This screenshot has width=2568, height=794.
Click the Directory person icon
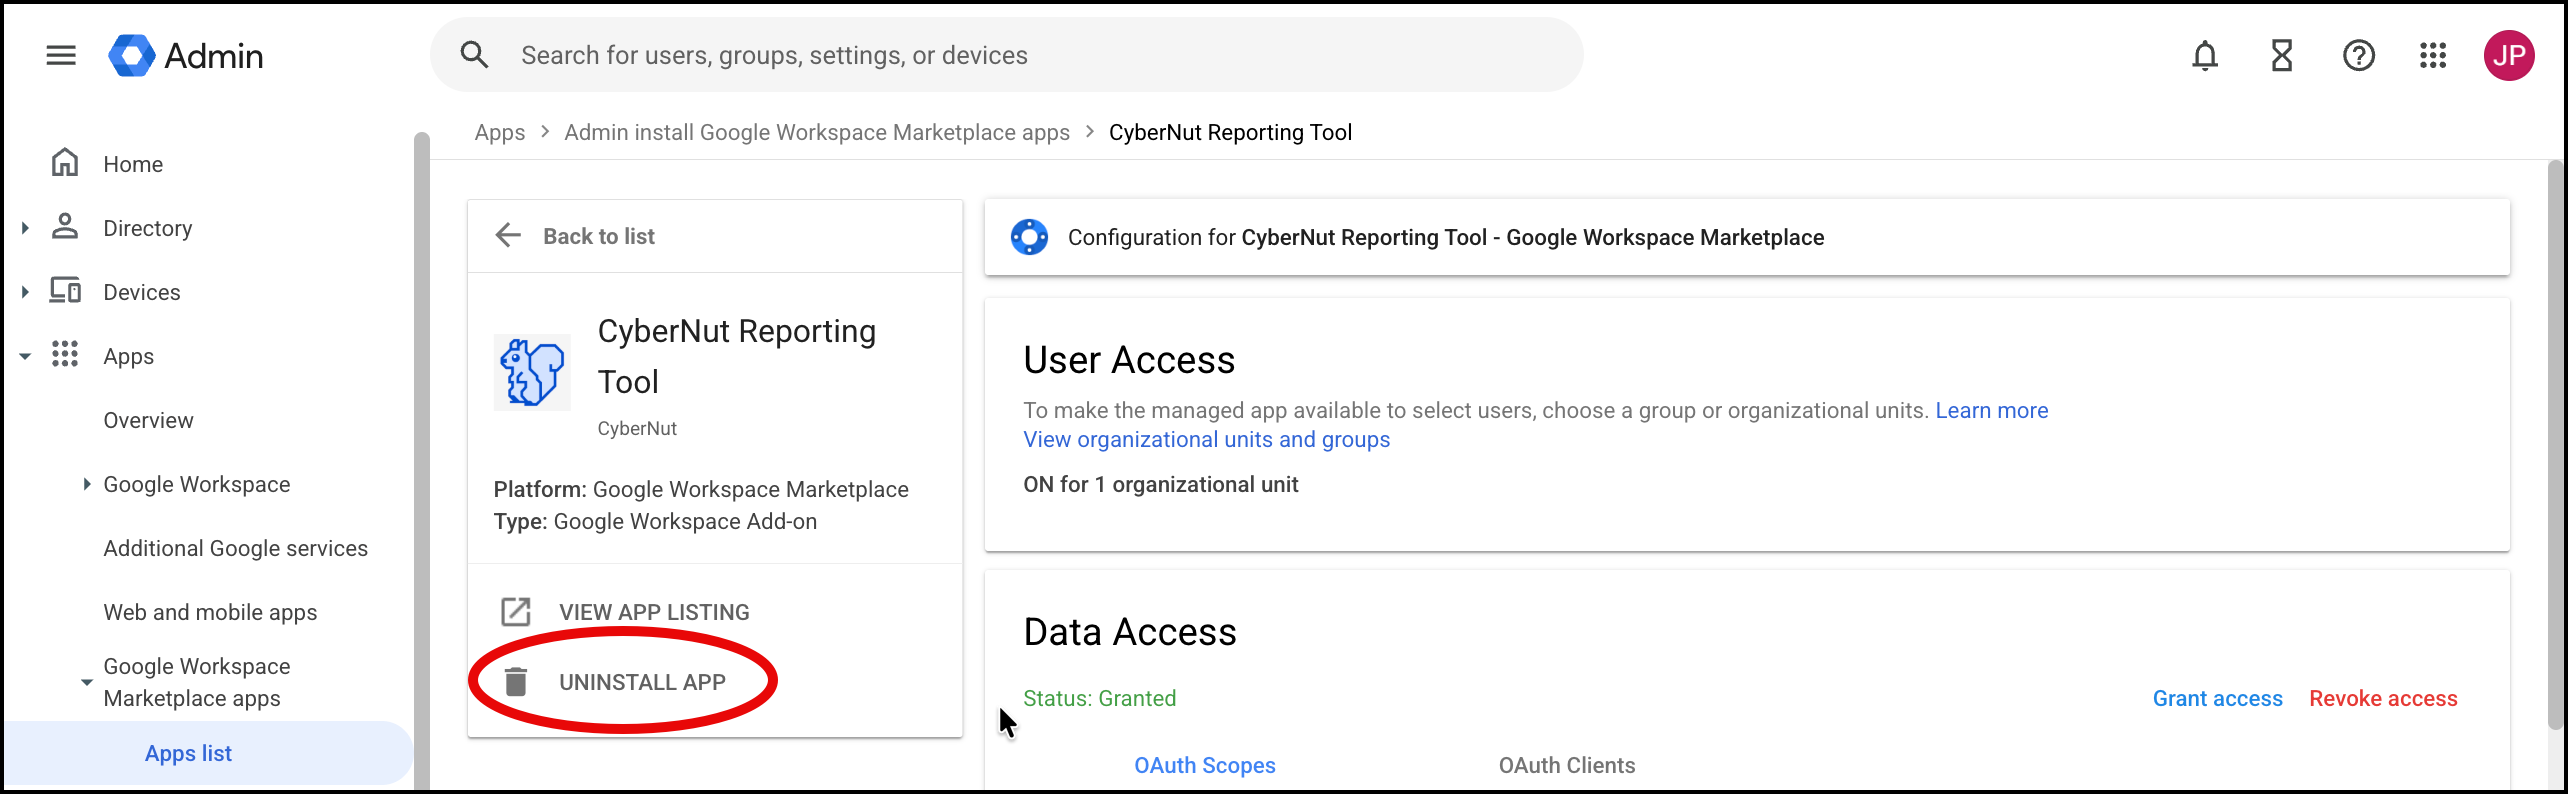65,226
